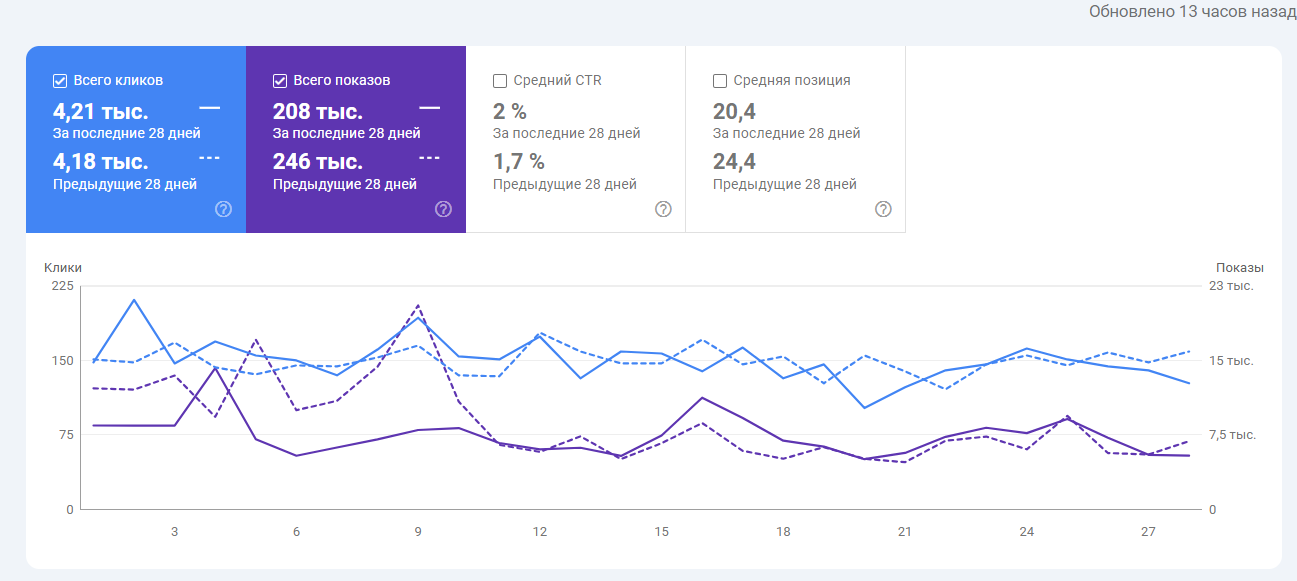
Task: Click help icon on Всего кликов card
Action: [224, 209]
